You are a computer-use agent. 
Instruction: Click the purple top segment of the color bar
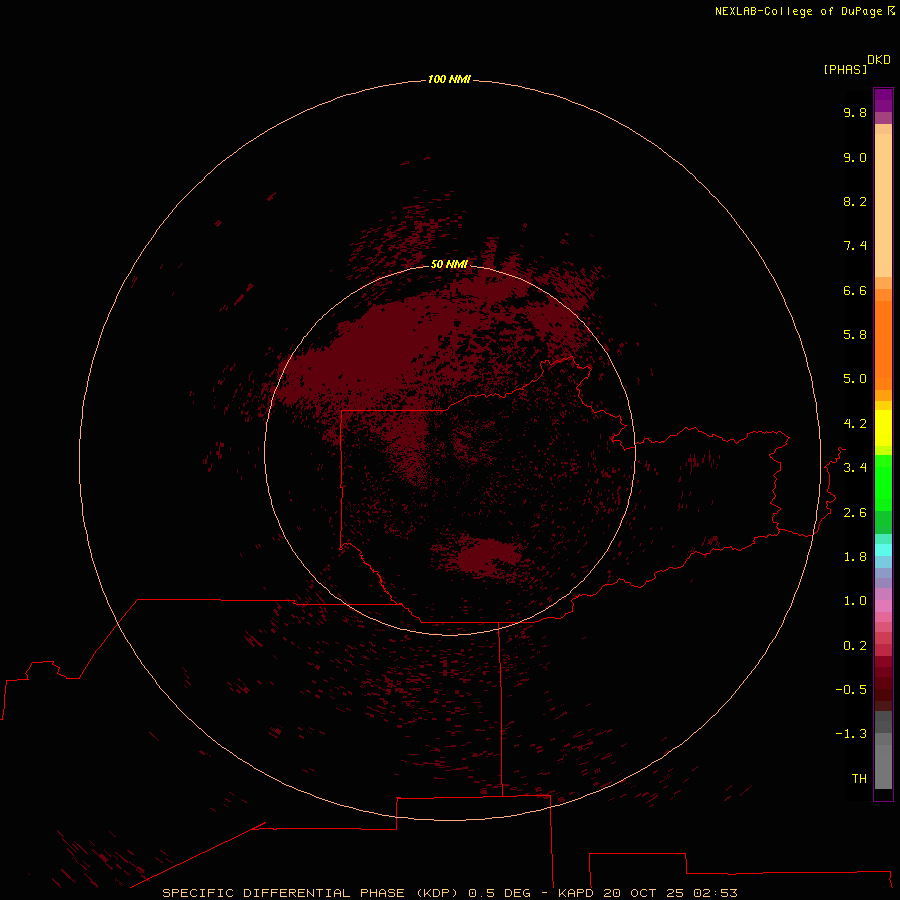tap(883, 100)
